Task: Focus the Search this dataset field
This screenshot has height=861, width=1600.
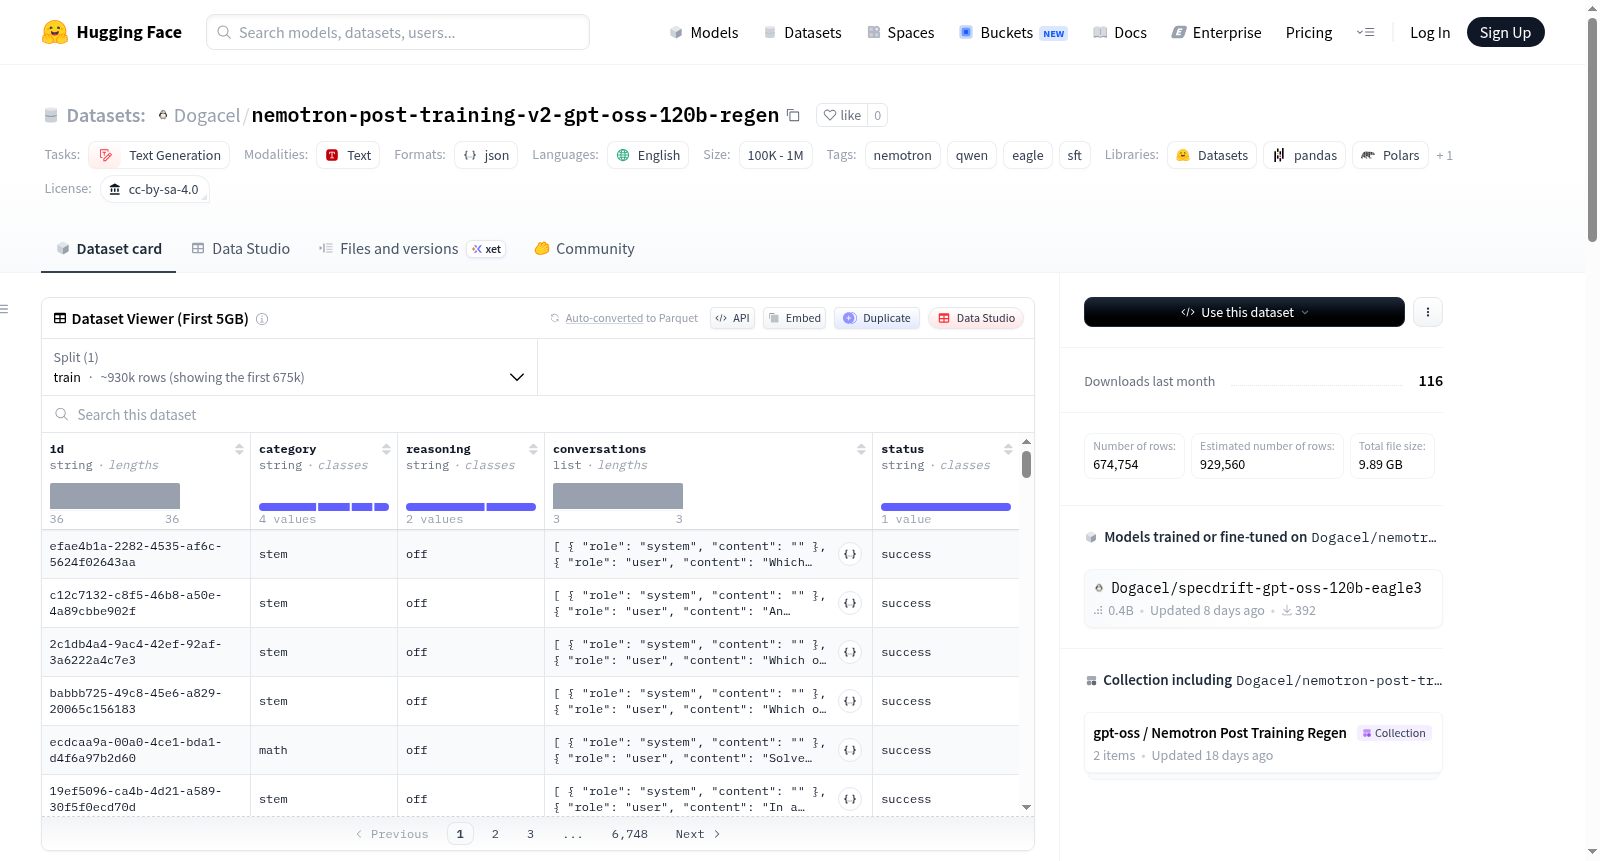Action: pyautogui.click(x=538, y=414)
